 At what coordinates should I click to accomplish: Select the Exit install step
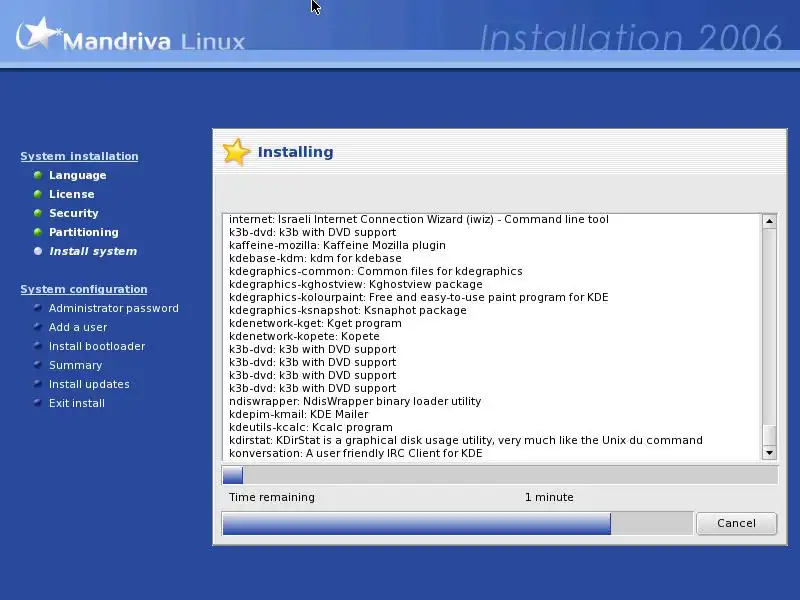click(77, 403)
